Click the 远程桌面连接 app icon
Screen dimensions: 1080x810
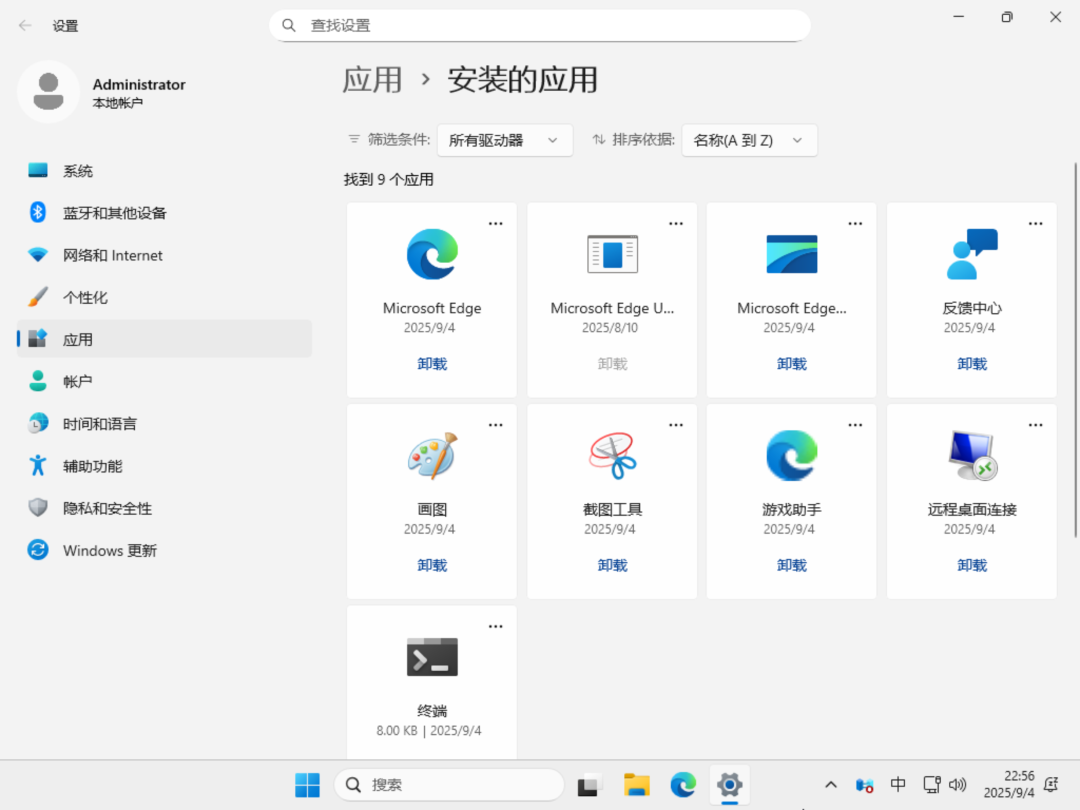(971, 456)
